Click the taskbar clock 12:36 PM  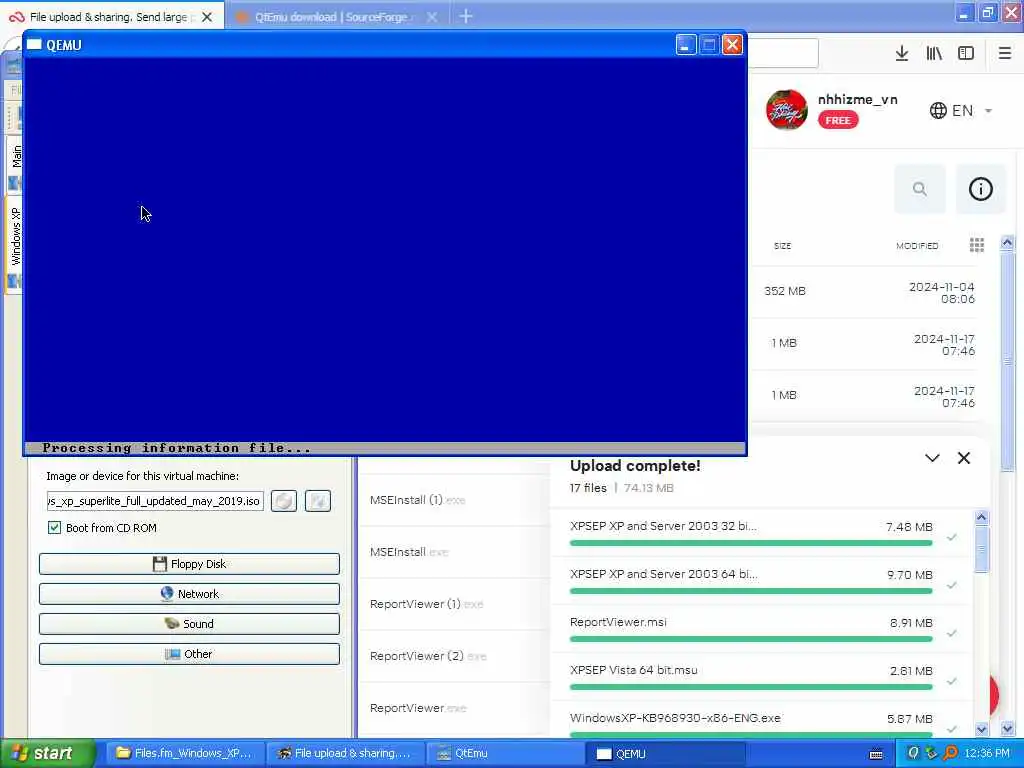click(x=987, y=754)
